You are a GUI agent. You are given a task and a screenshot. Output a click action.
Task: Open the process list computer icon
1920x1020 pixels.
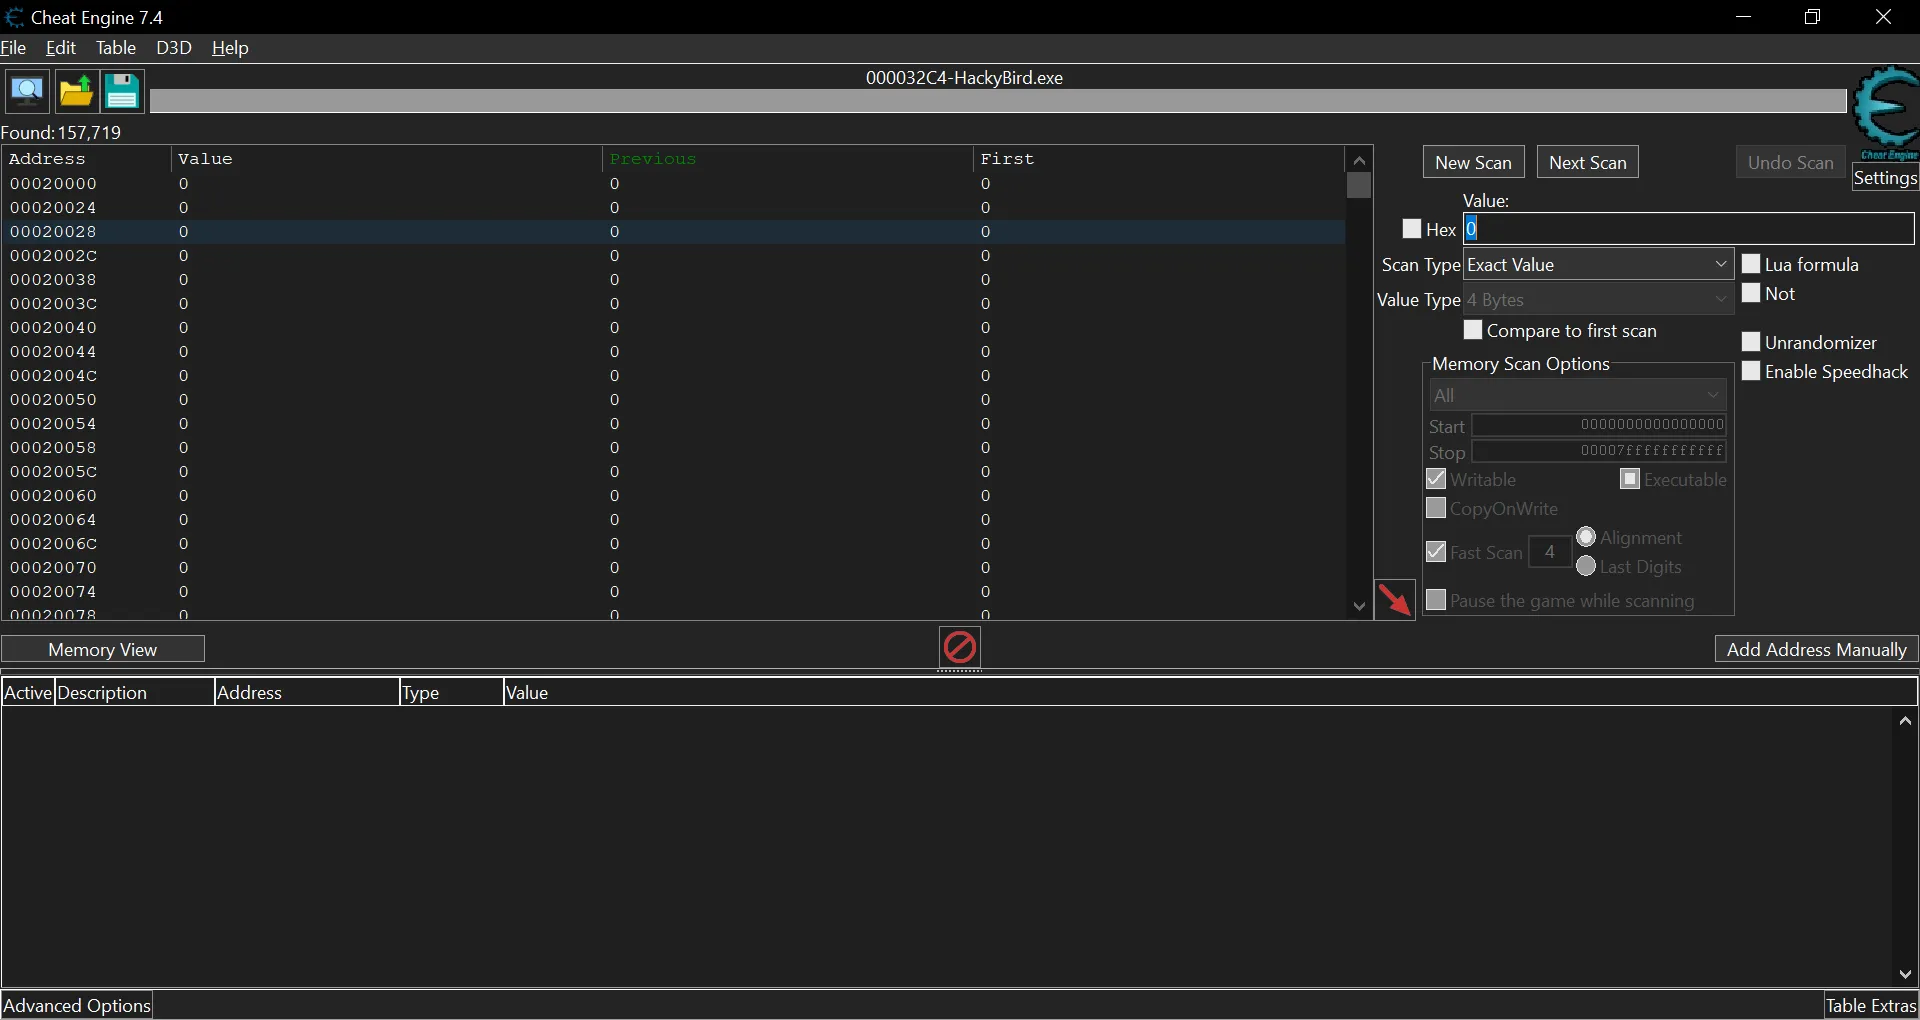pyautogui.click(x=27, y=92)
